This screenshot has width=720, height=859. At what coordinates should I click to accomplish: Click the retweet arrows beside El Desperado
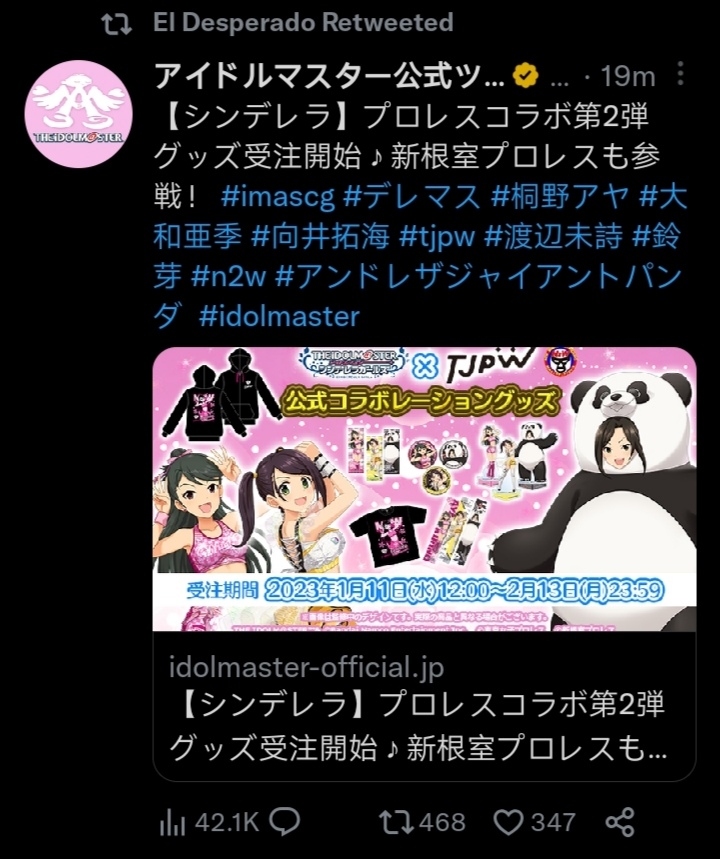(116, 24)
